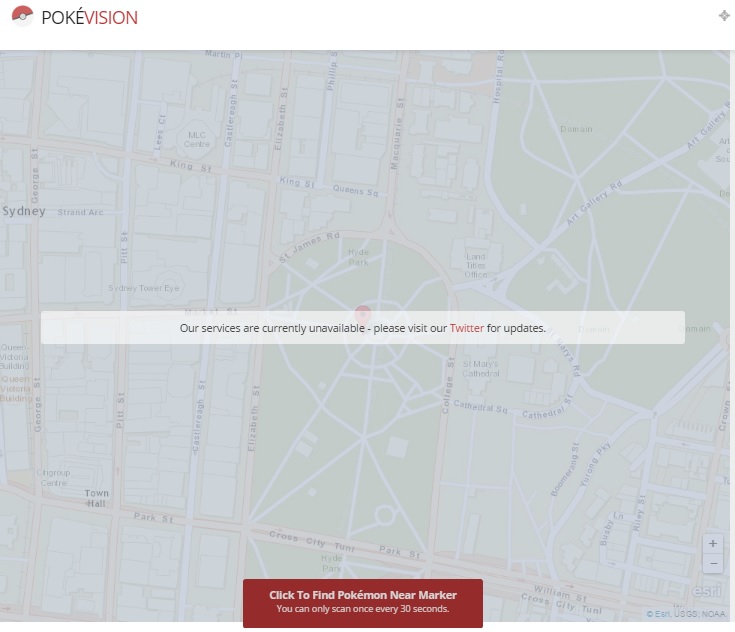Click the esri logo on map
This screenshot has width=735, height=632.
coord(707,591)
